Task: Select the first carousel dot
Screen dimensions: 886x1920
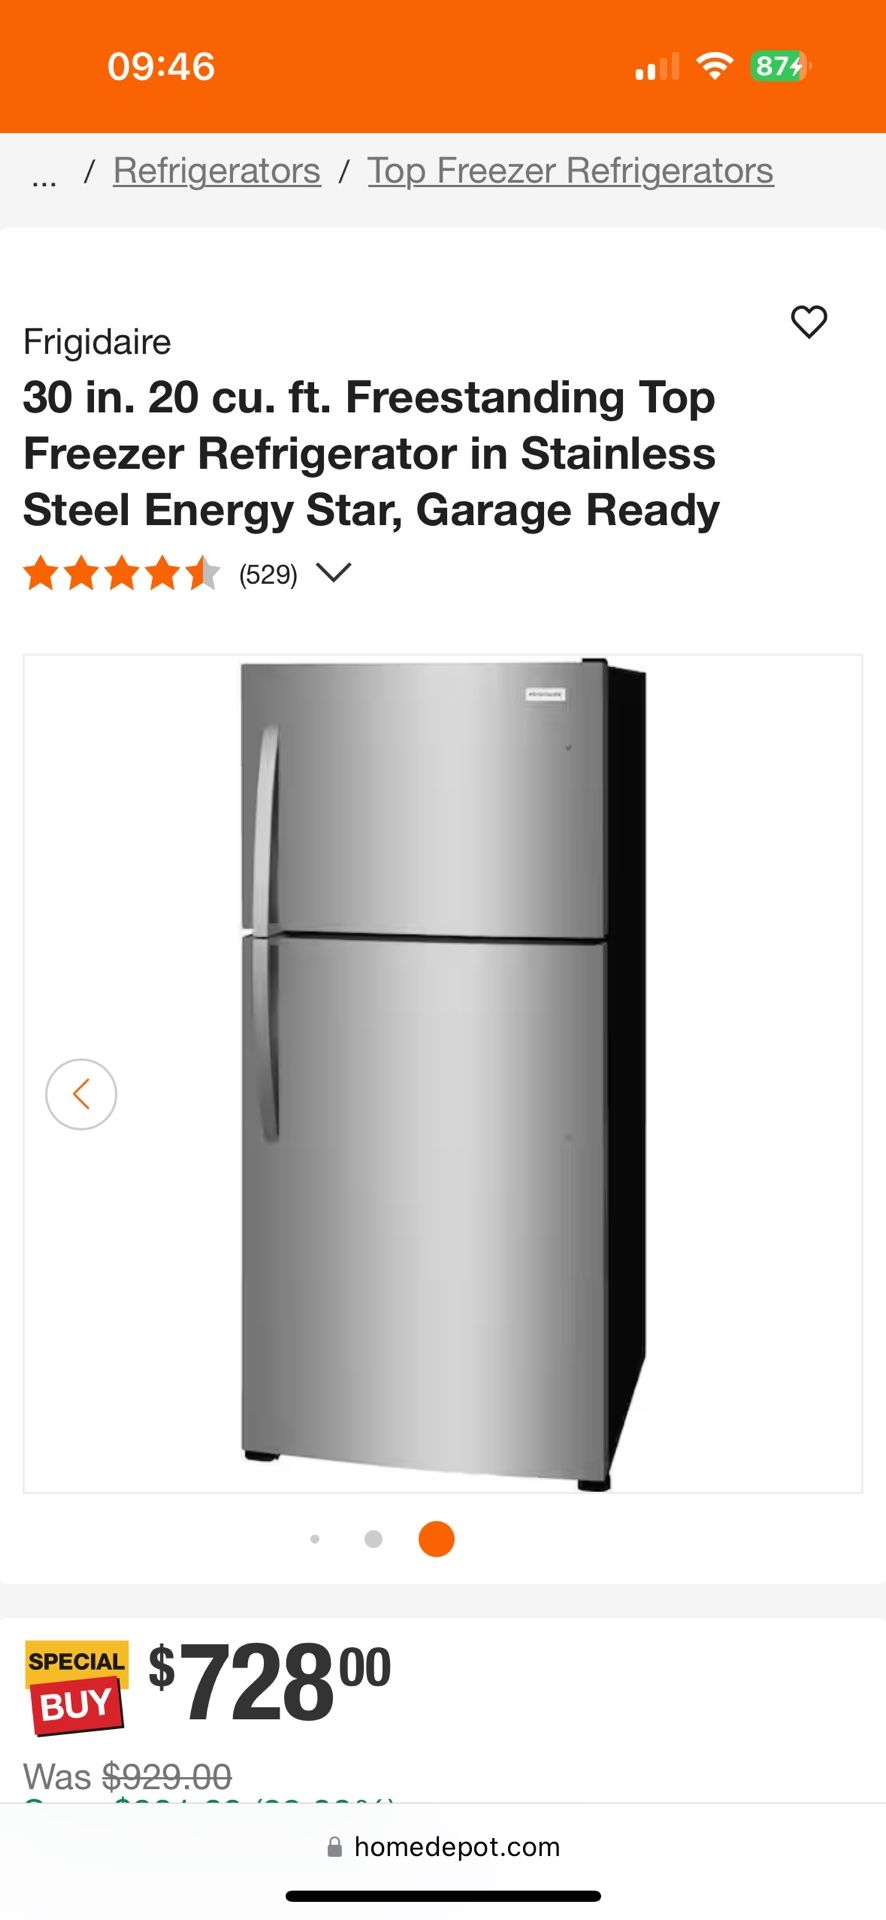Action: coord(315,1539)
